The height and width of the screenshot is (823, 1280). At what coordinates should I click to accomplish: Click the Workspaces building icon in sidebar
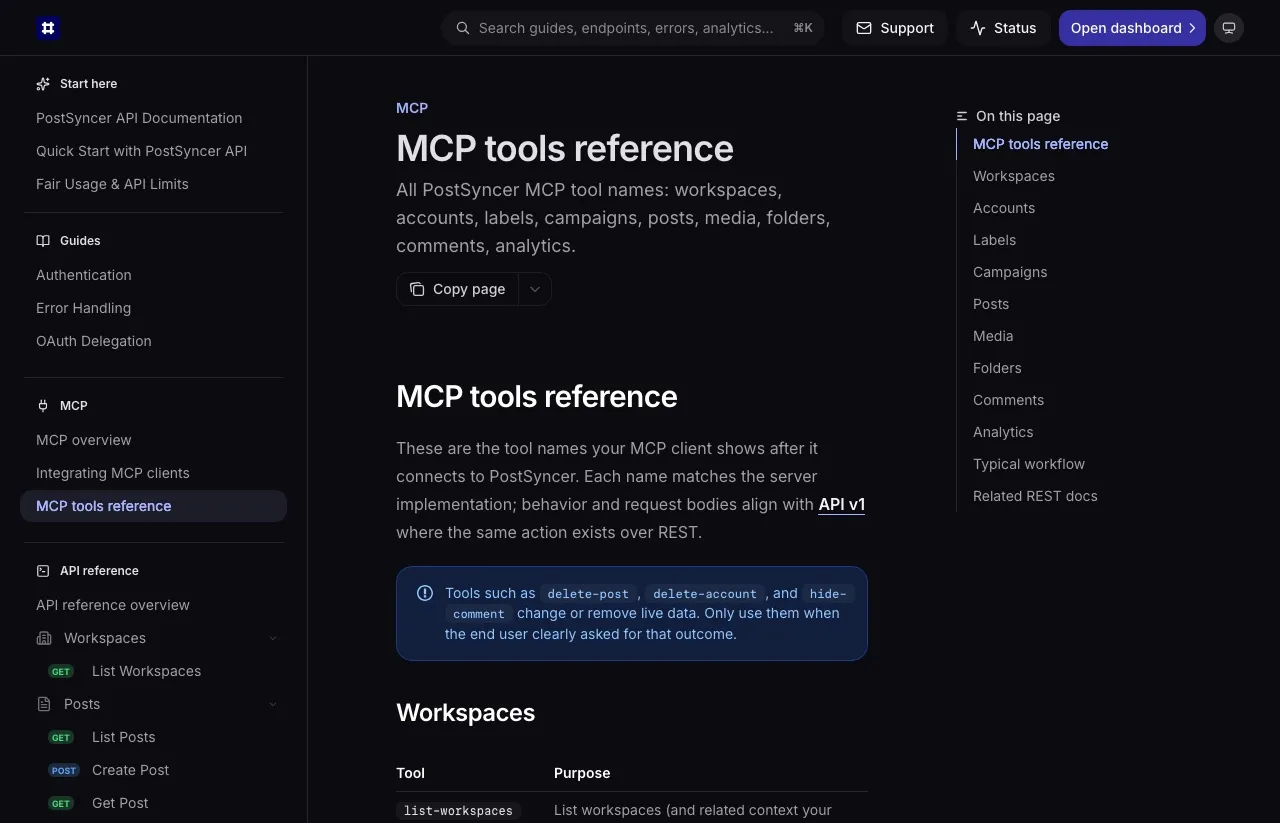(44, 638)
